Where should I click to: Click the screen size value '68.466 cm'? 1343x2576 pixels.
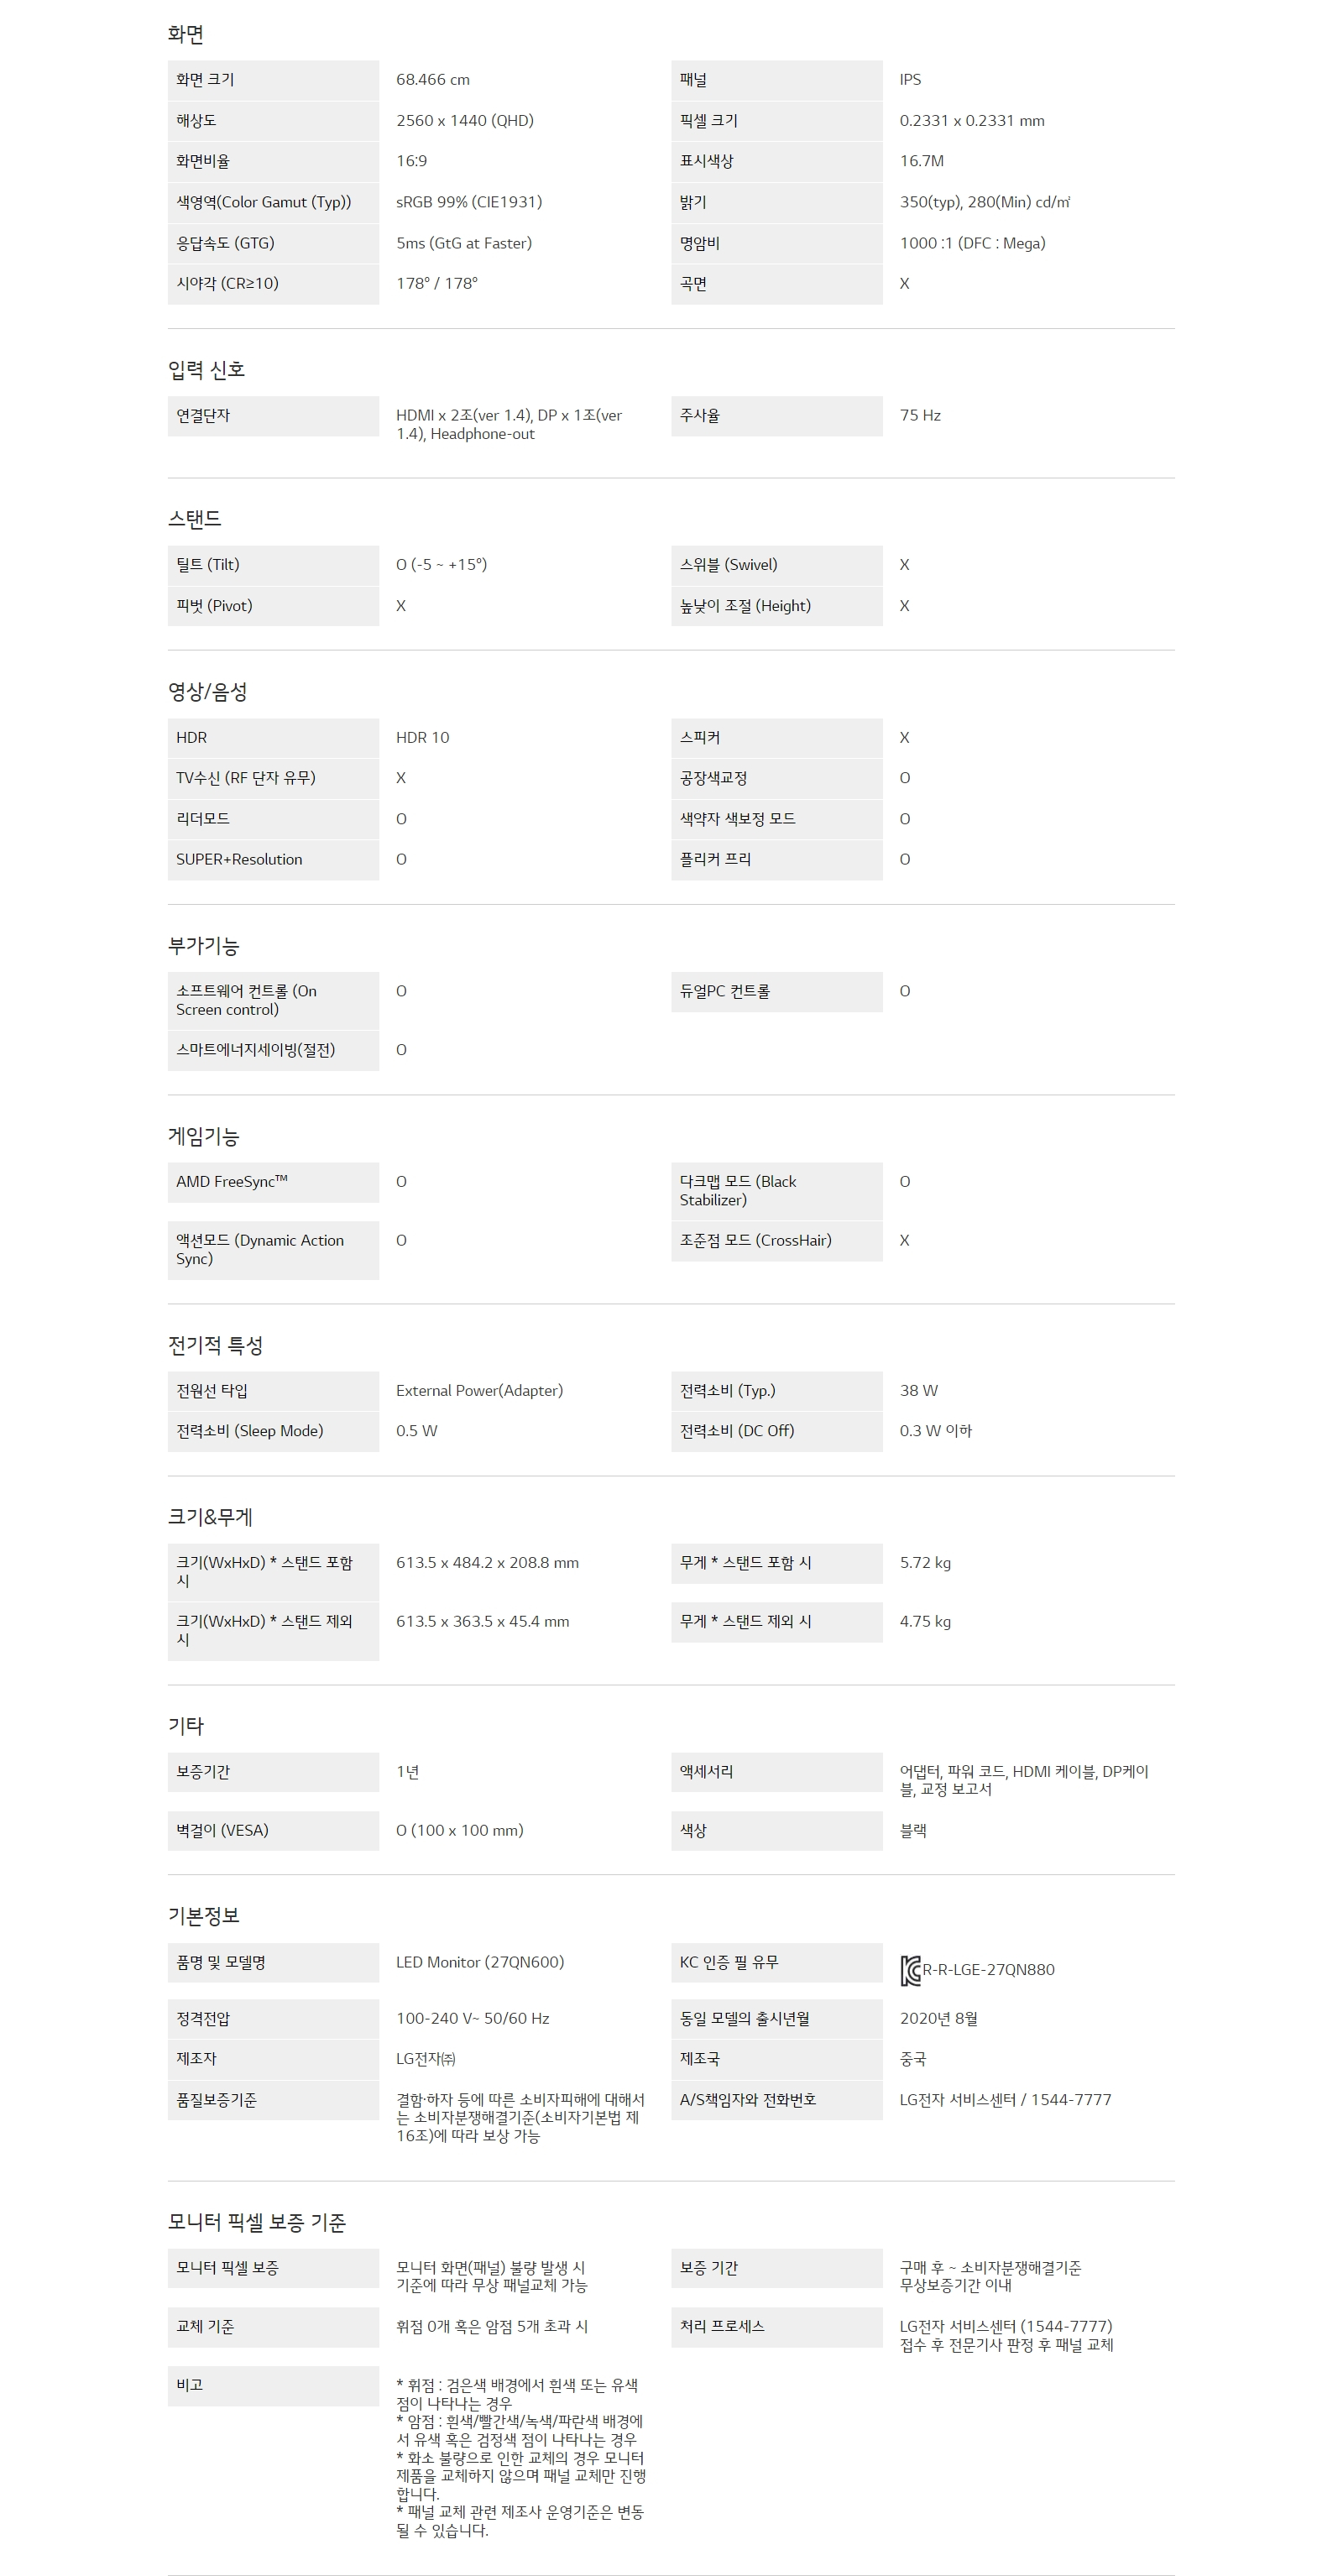433,80
